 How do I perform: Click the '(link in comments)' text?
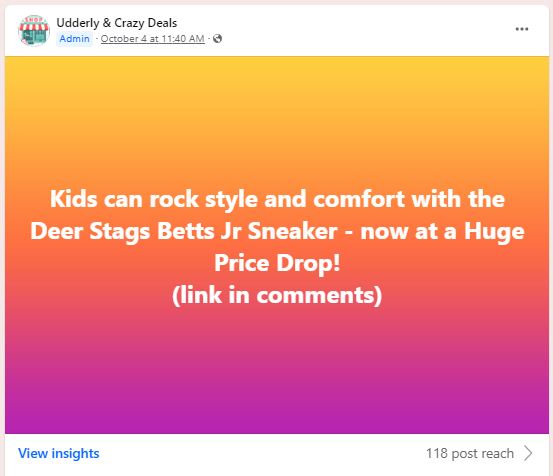[x=277, y=295]
